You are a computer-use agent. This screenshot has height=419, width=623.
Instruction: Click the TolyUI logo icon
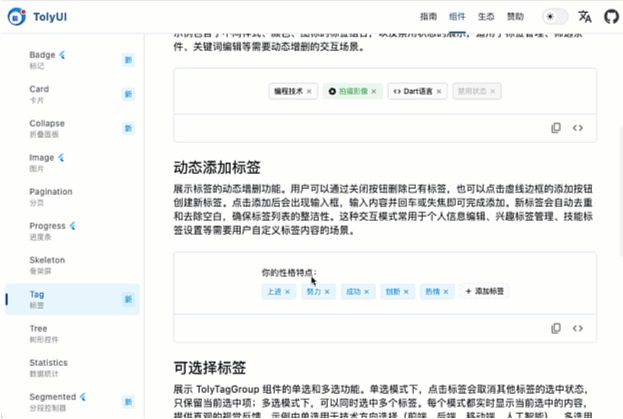[17, 17]
